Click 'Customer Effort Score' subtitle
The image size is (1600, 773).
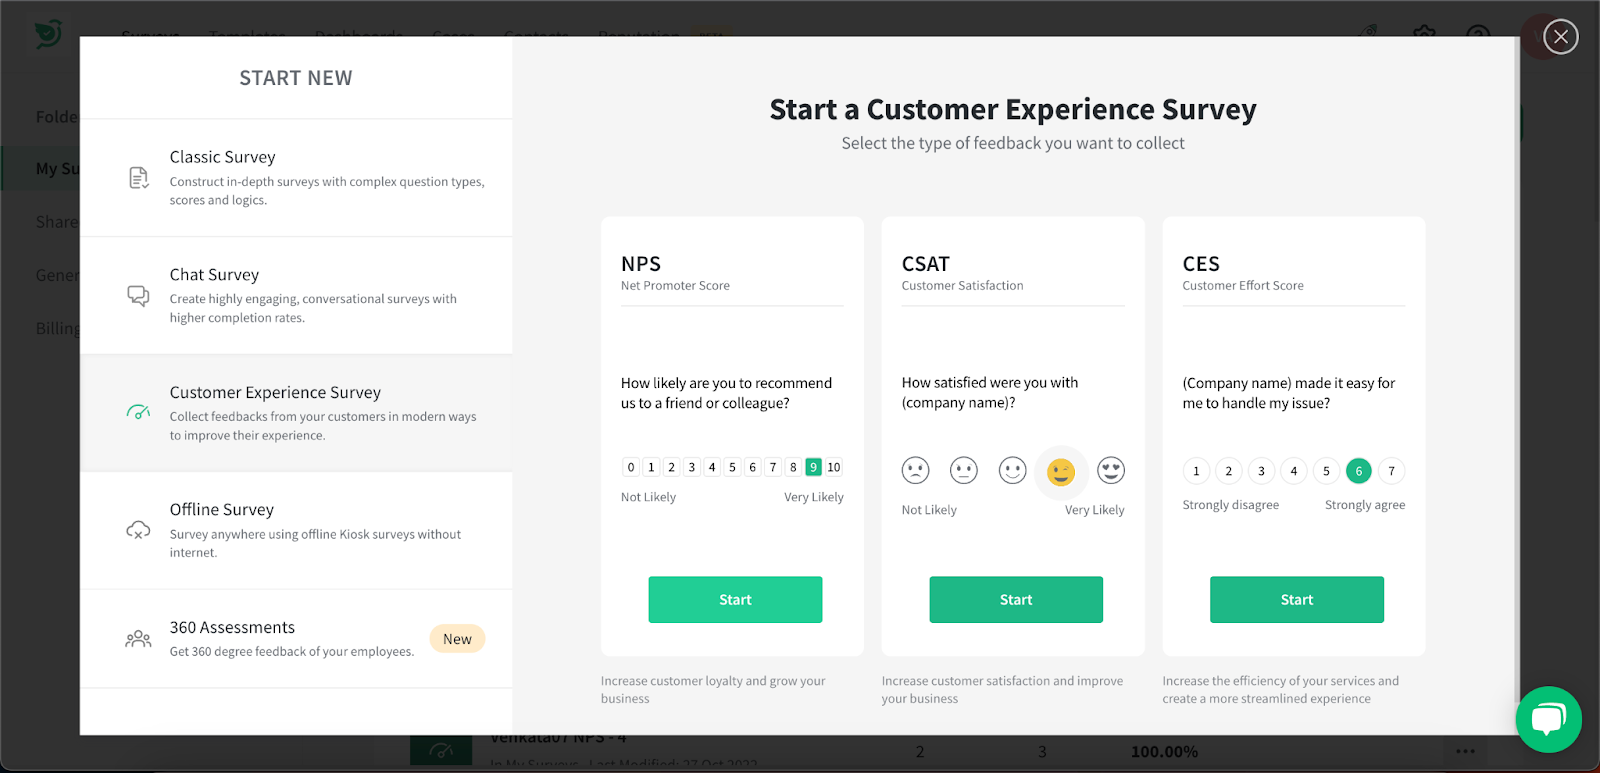click(1243, 286)
